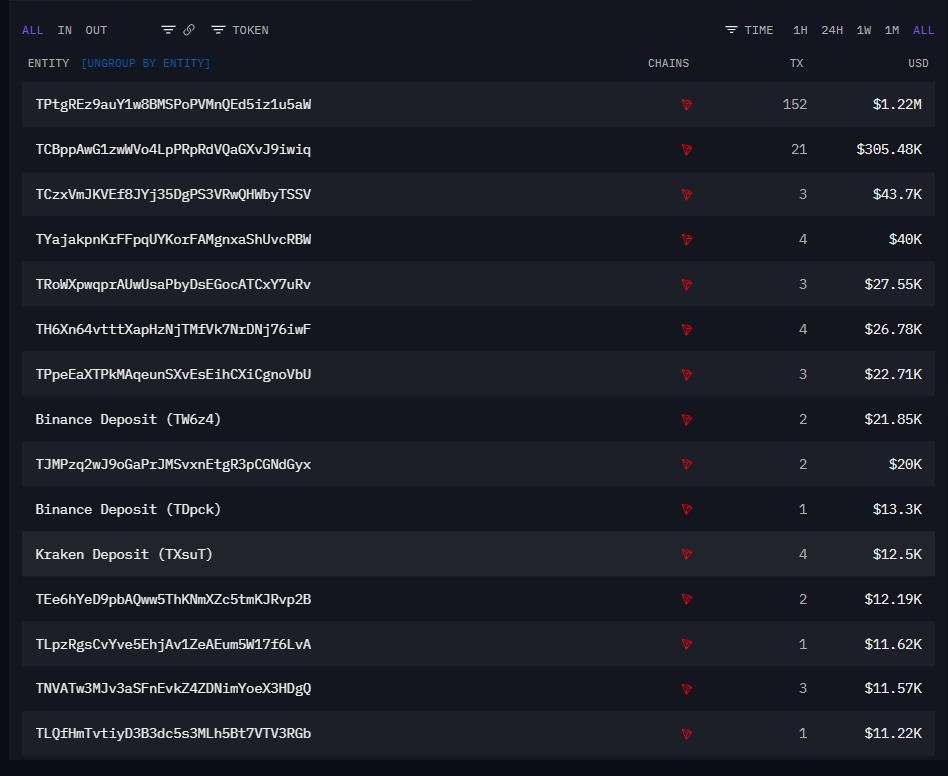Click Tron chain icon in TLQfHmTv row
This screenshot has height=776, width=948.
pyautogui.click(x=686, y=734)
